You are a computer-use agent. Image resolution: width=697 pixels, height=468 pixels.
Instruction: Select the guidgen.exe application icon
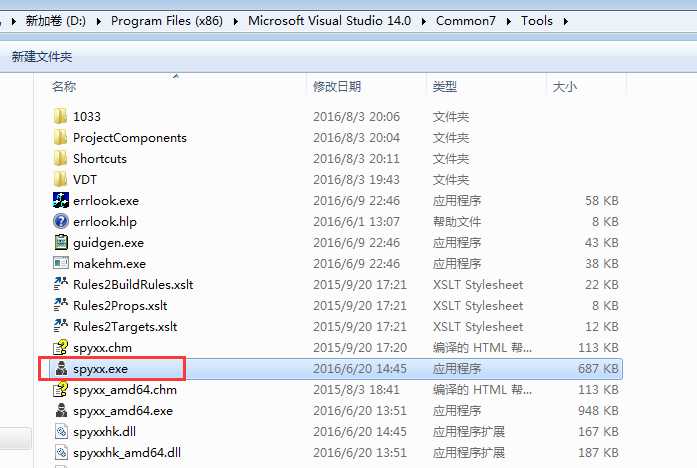pos(60,242)
